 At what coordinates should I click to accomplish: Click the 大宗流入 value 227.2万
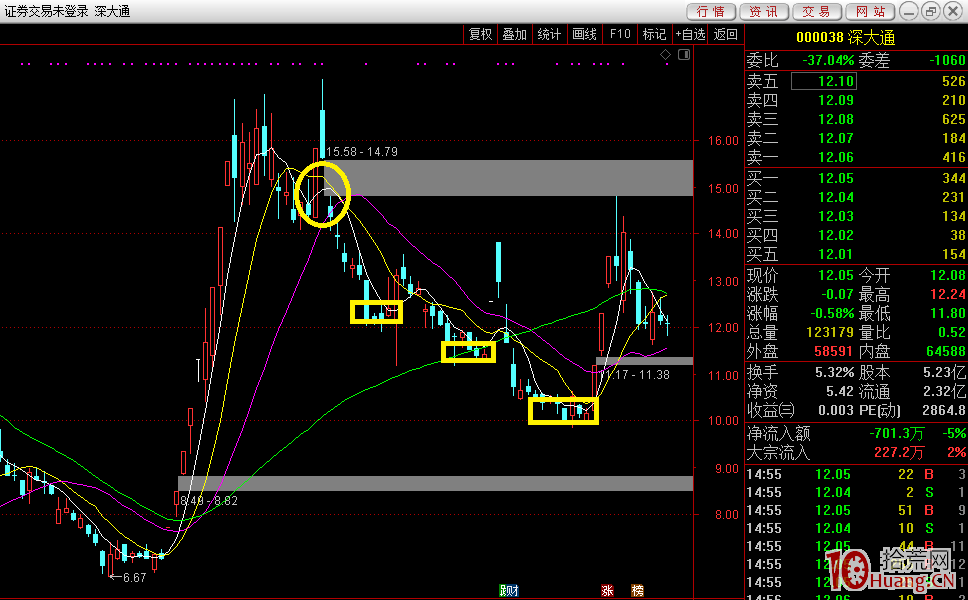(x=899, y=453)
